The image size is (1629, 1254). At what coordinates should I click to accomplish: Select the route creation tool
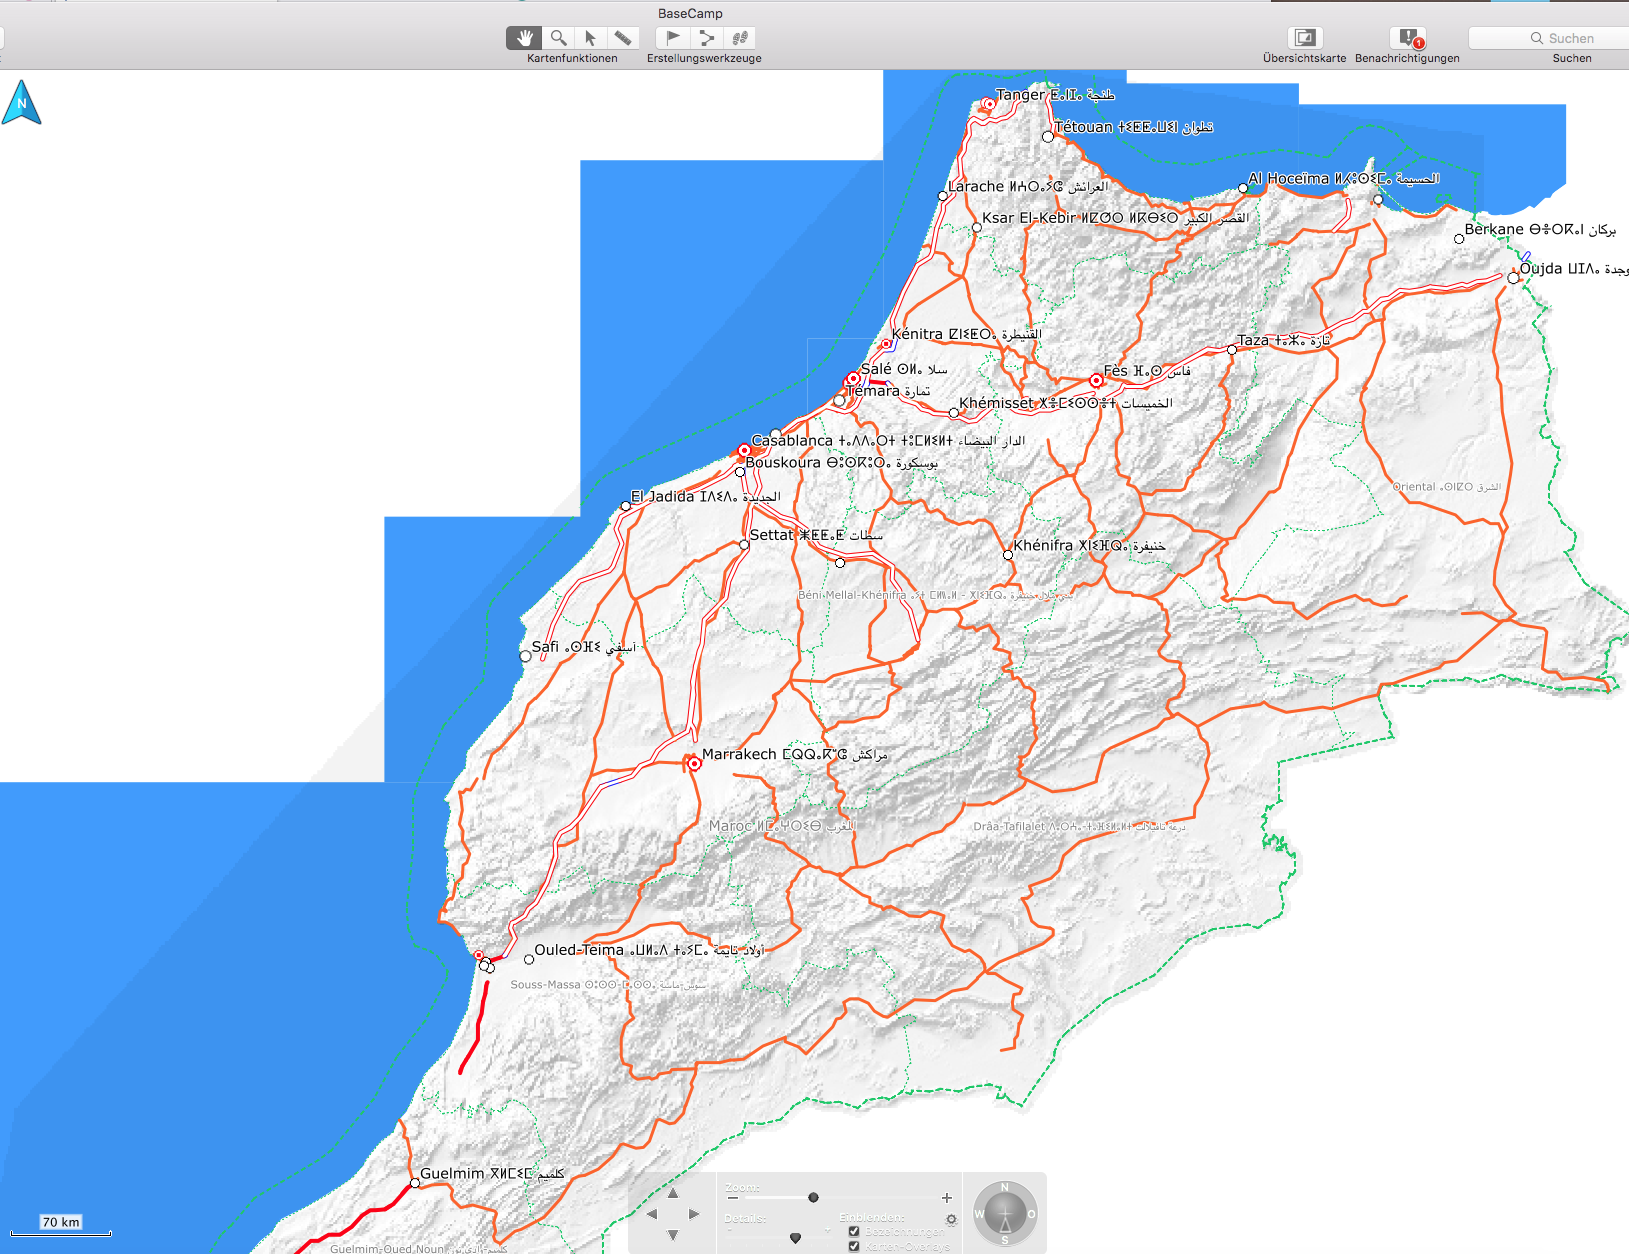click(707, 38)
